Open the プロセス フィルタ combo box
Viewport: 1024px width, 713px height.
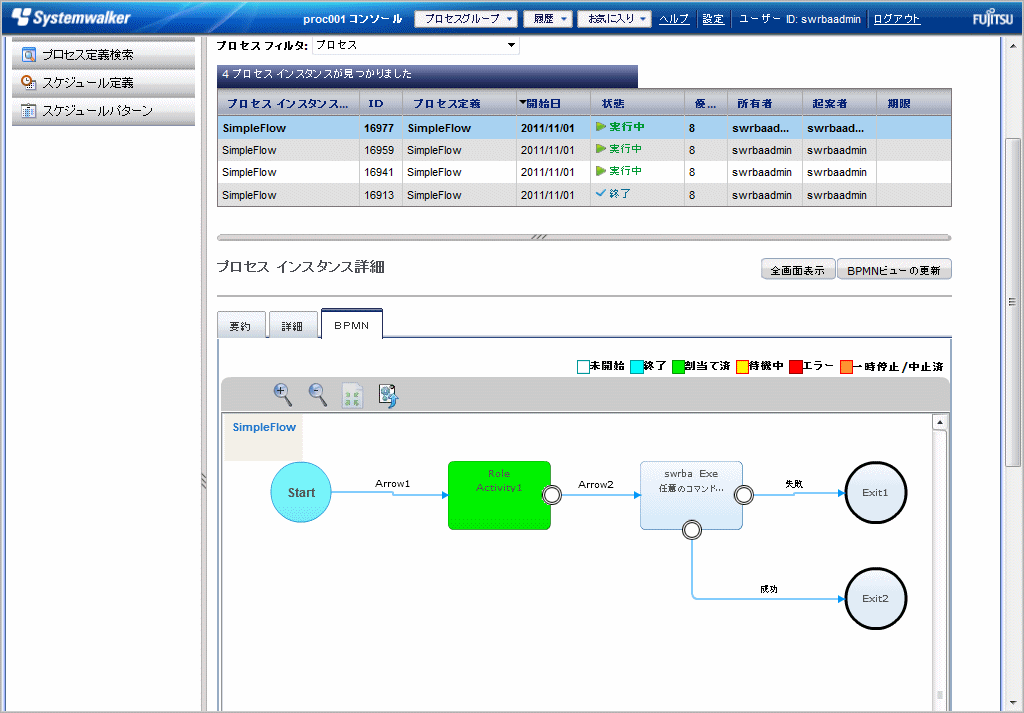[416, 45]
